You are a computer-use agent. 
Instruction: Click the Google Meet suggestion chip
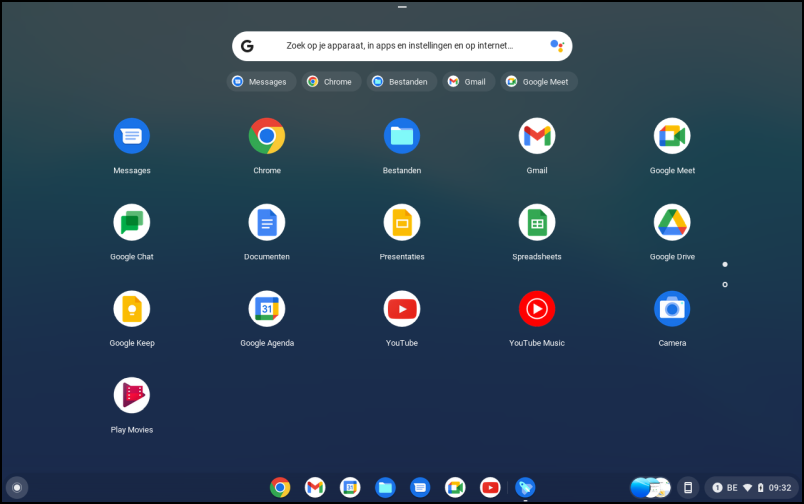[x=539, y=82]
